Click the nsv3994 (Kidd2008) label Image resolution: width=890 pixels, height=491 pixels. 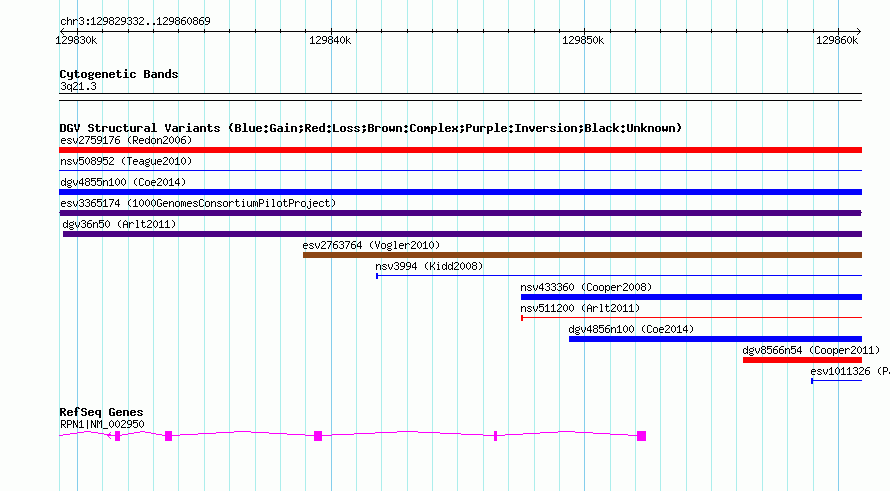[x=429, y=266]
